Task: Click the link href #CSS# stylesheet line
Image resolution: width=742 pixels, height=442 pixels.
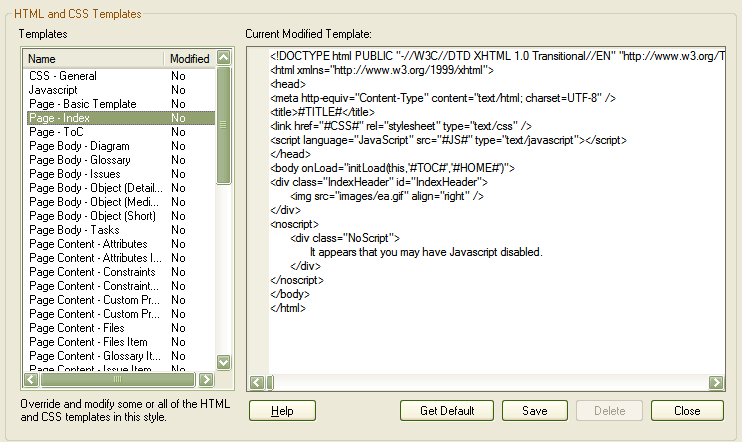Action: point(401,126)
